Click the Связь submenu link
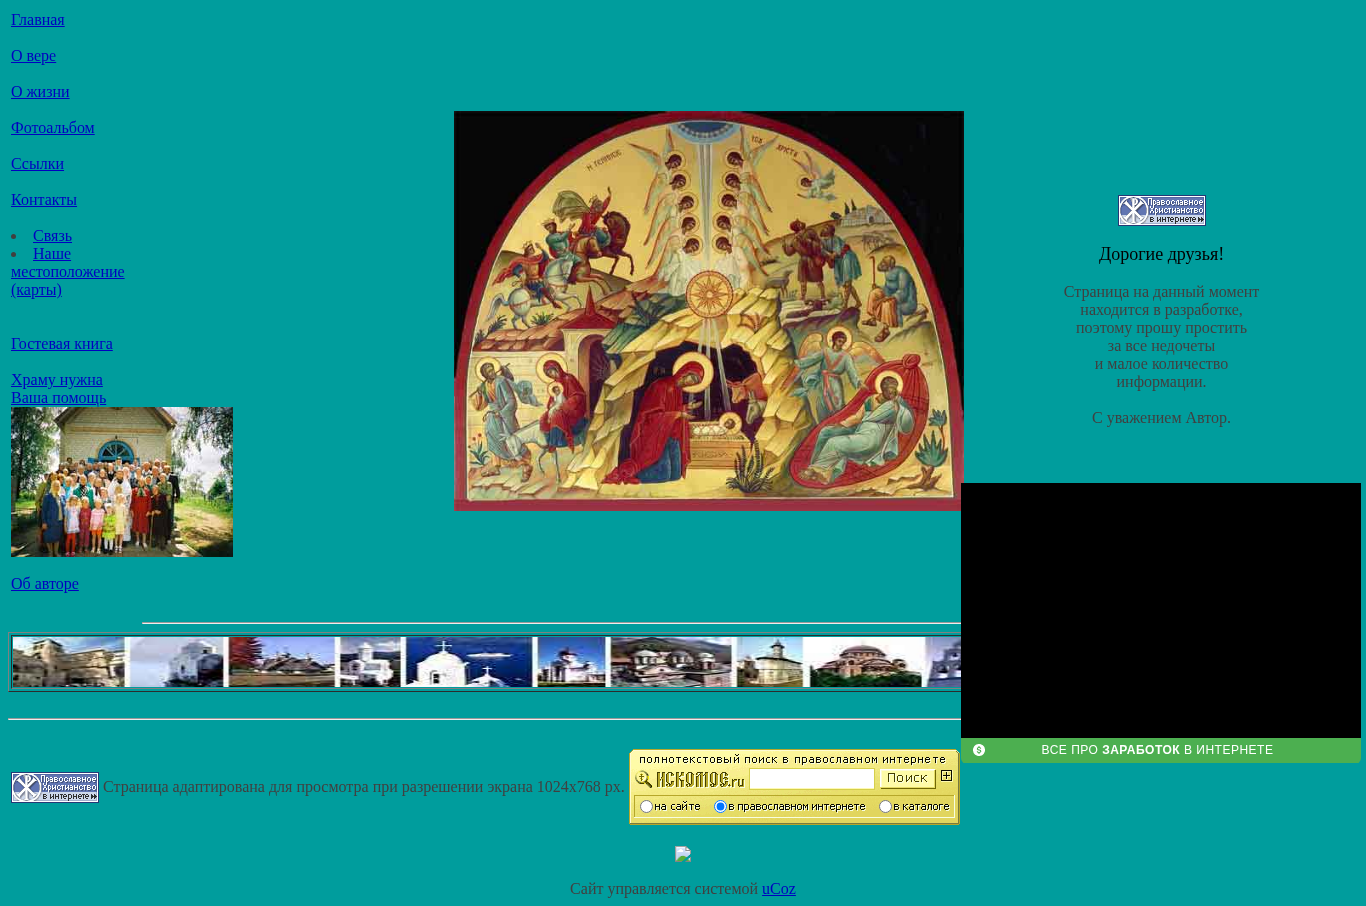1366x906 pixels. coord(52,236)
